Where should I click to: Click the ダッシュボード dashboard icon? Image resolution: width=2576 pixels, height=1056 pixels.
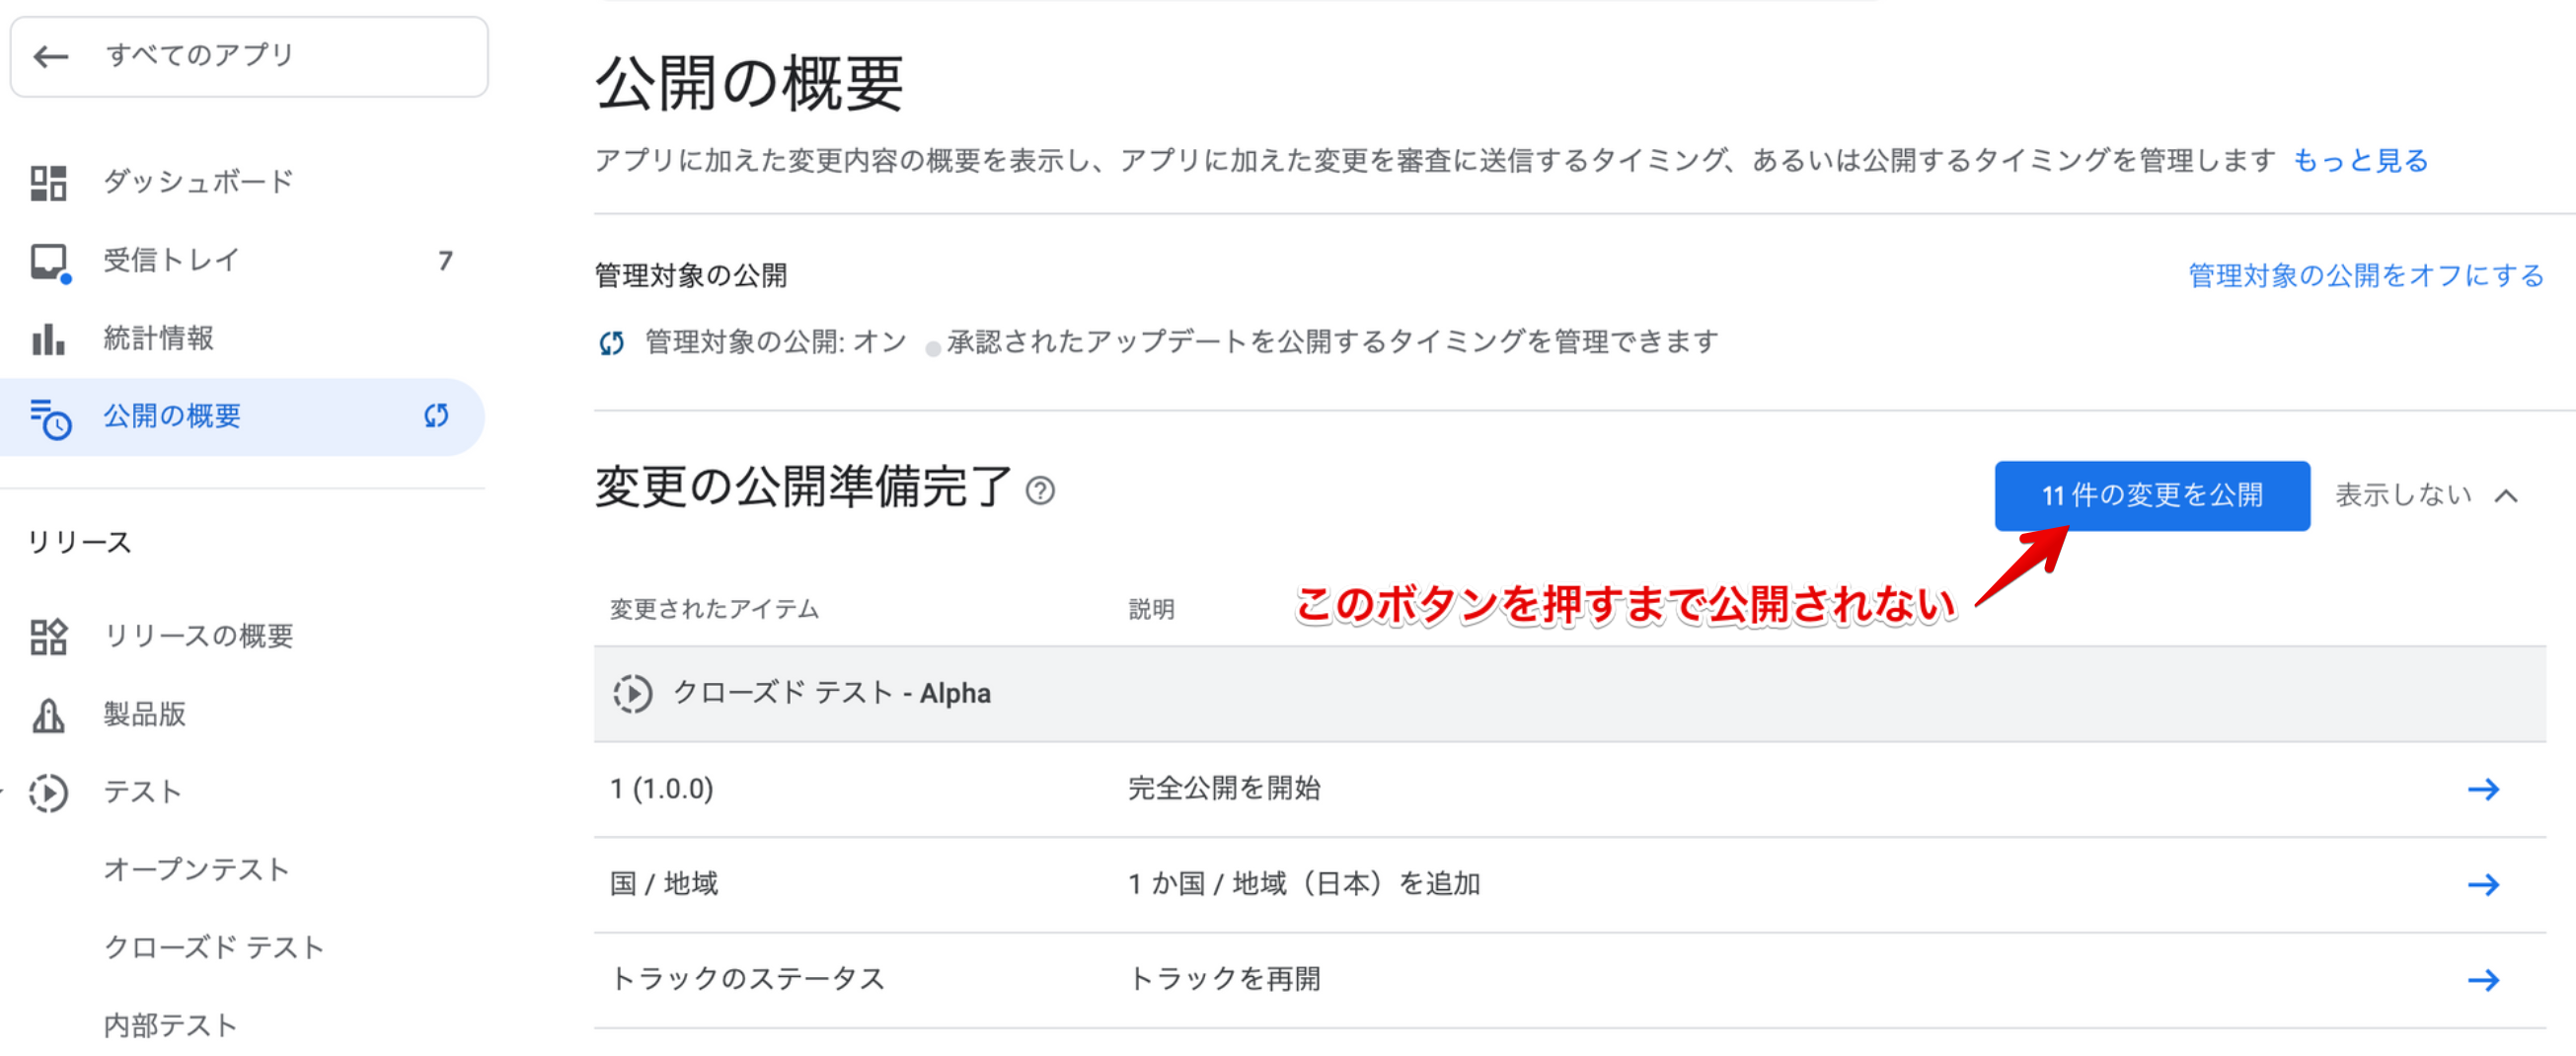(x=48, y=183)
